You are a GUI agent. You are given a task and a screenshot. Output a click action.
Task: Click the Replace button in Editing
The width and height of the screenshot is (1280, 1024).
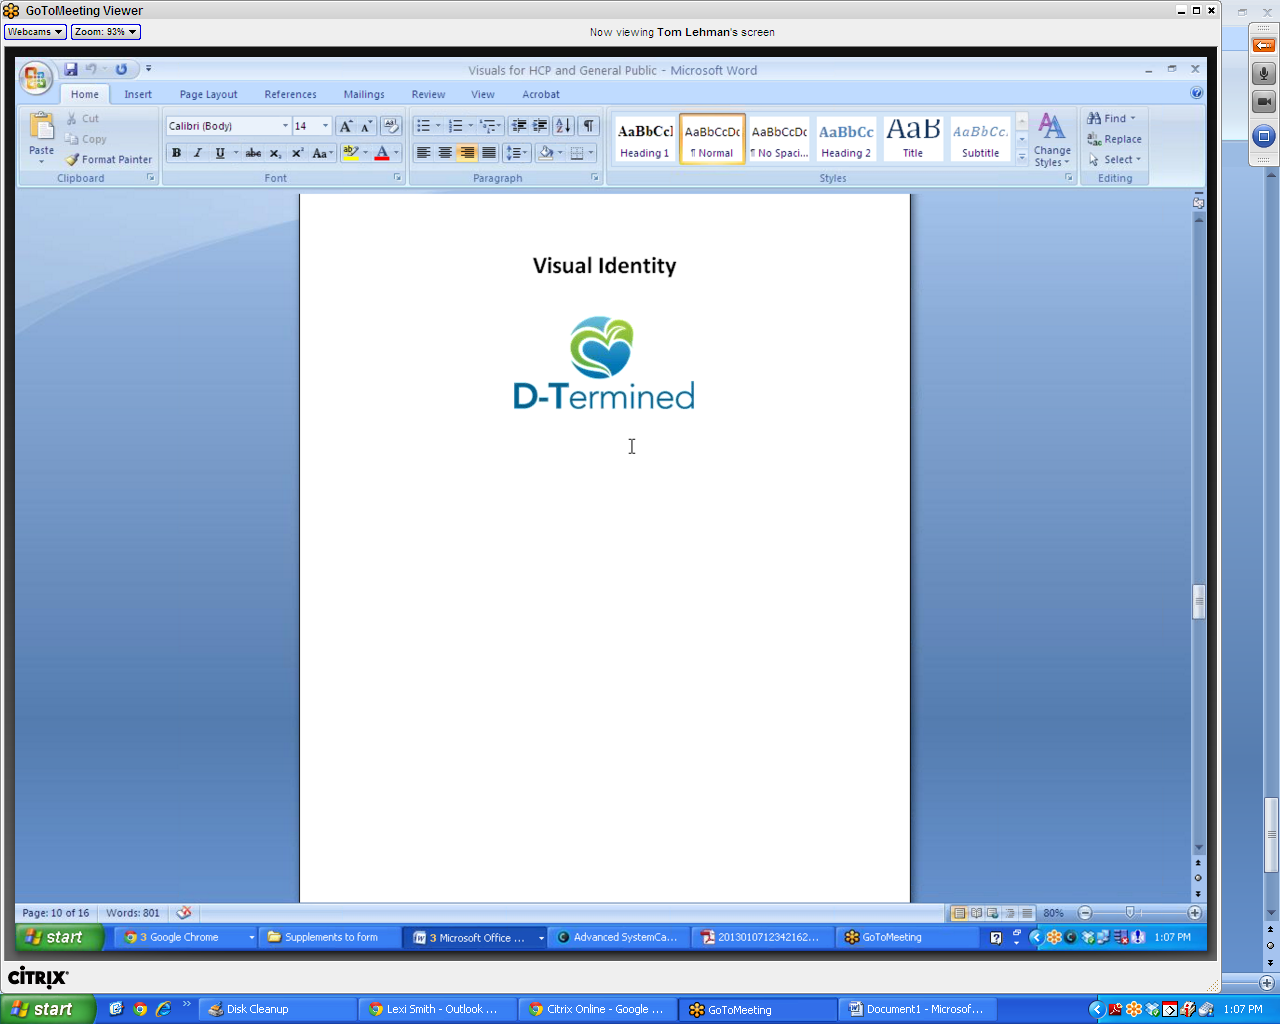coord(1115,139)
